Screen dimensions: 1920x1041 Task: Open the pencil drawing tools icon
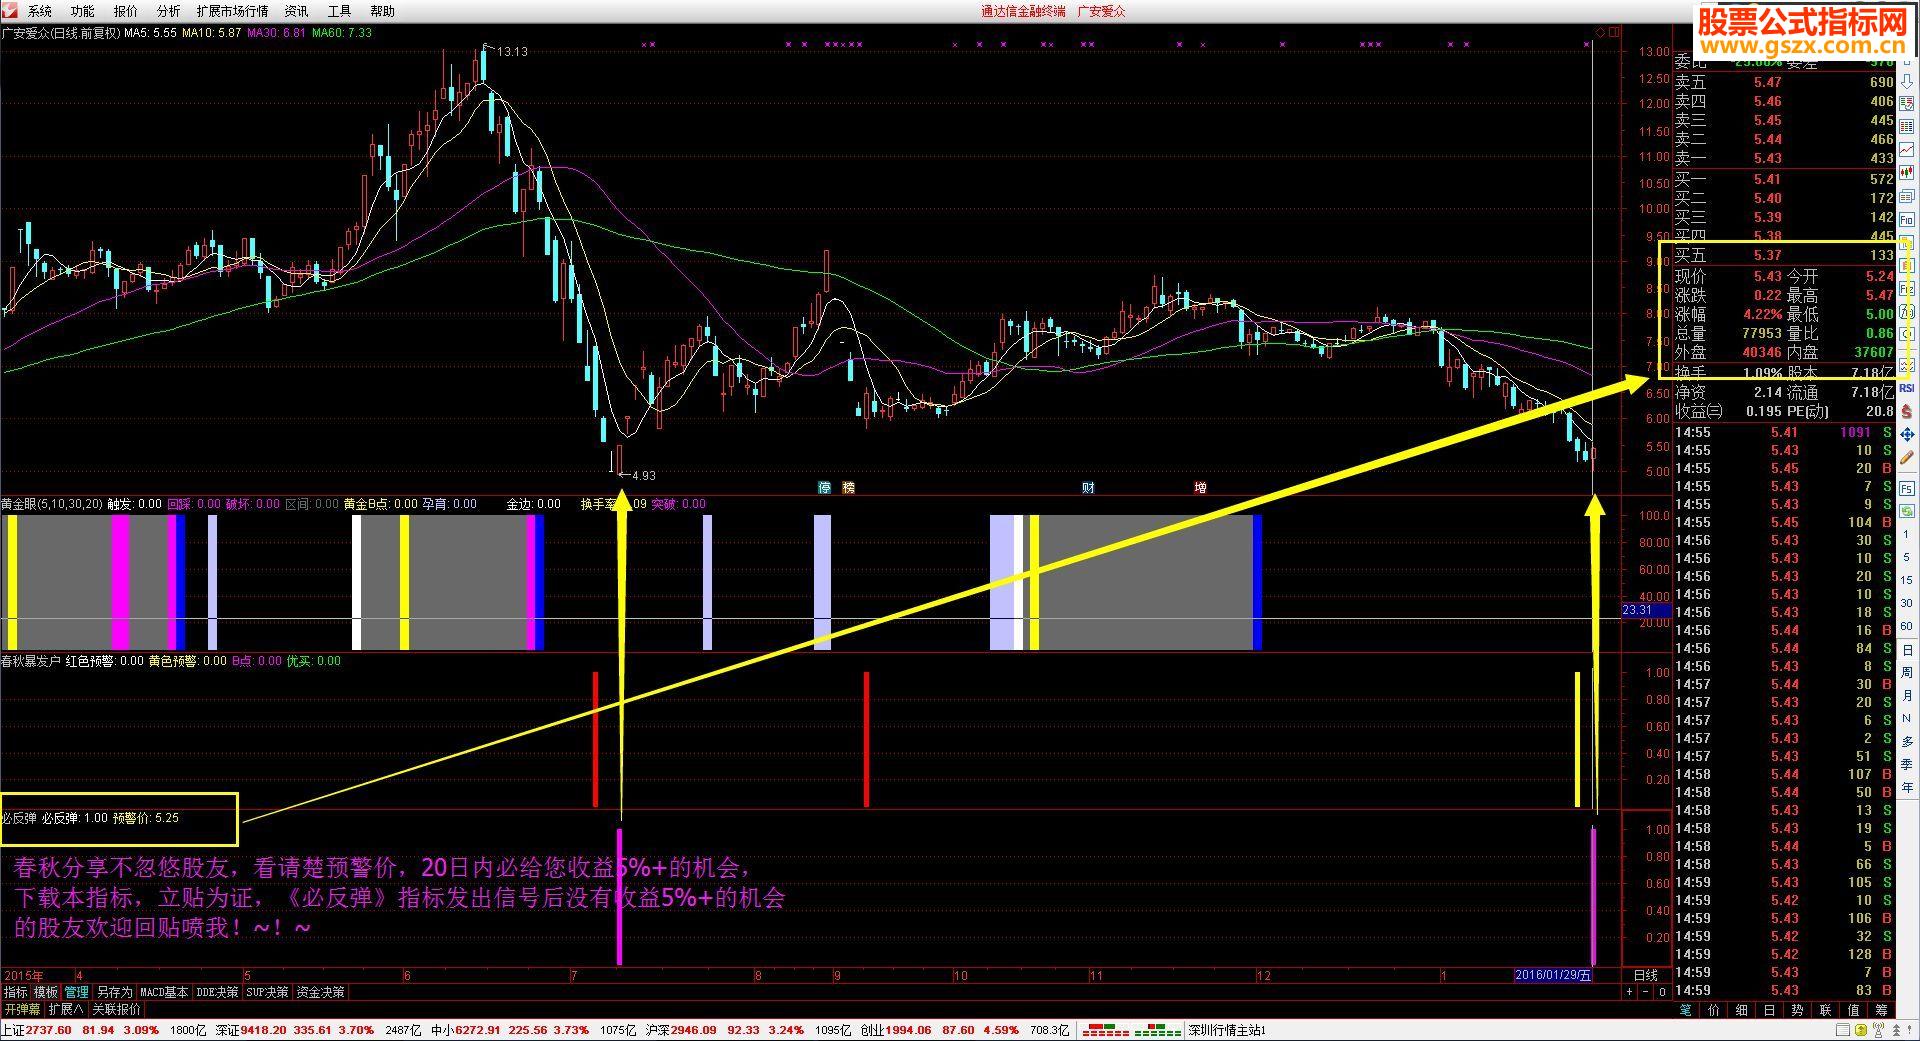1907,457
